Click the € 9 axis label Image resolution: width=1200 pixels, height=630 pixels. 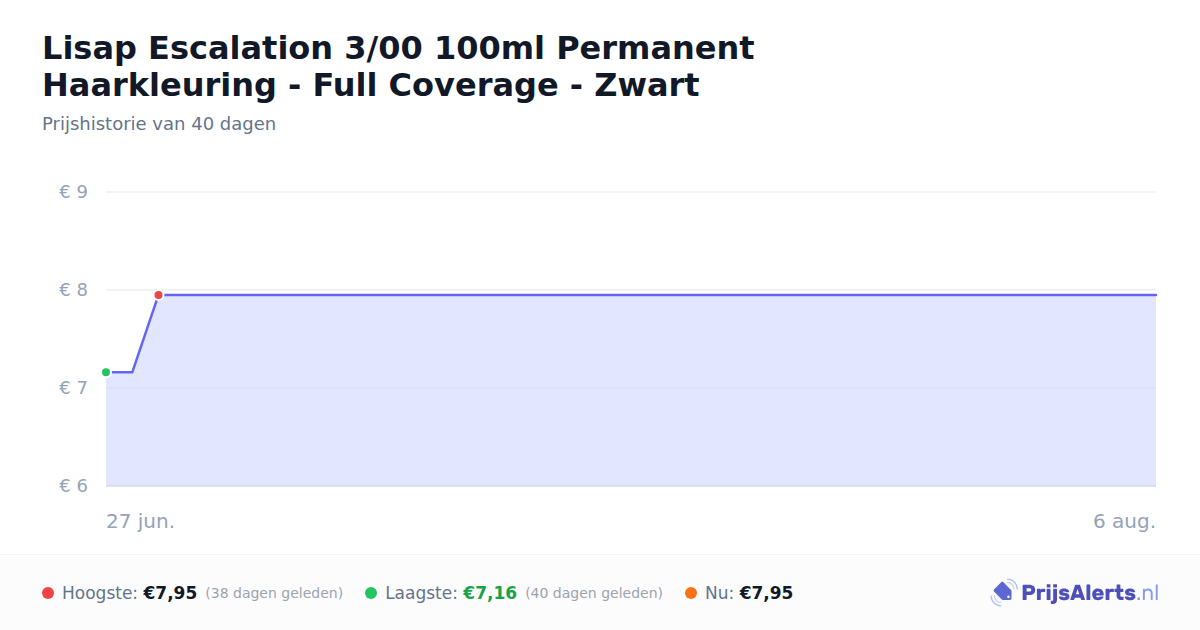[73, 192]
